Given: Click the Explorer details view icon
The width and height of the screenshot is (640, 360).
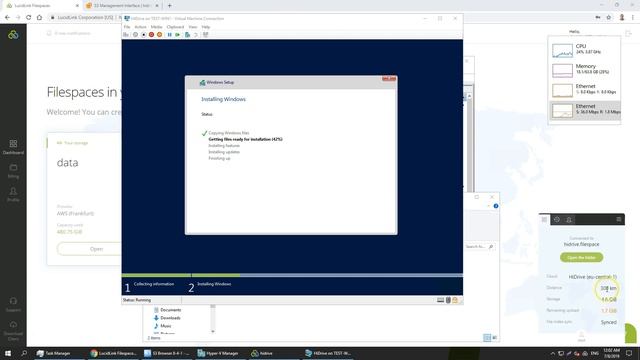Looking at the screenshot, I should (487, 338).
